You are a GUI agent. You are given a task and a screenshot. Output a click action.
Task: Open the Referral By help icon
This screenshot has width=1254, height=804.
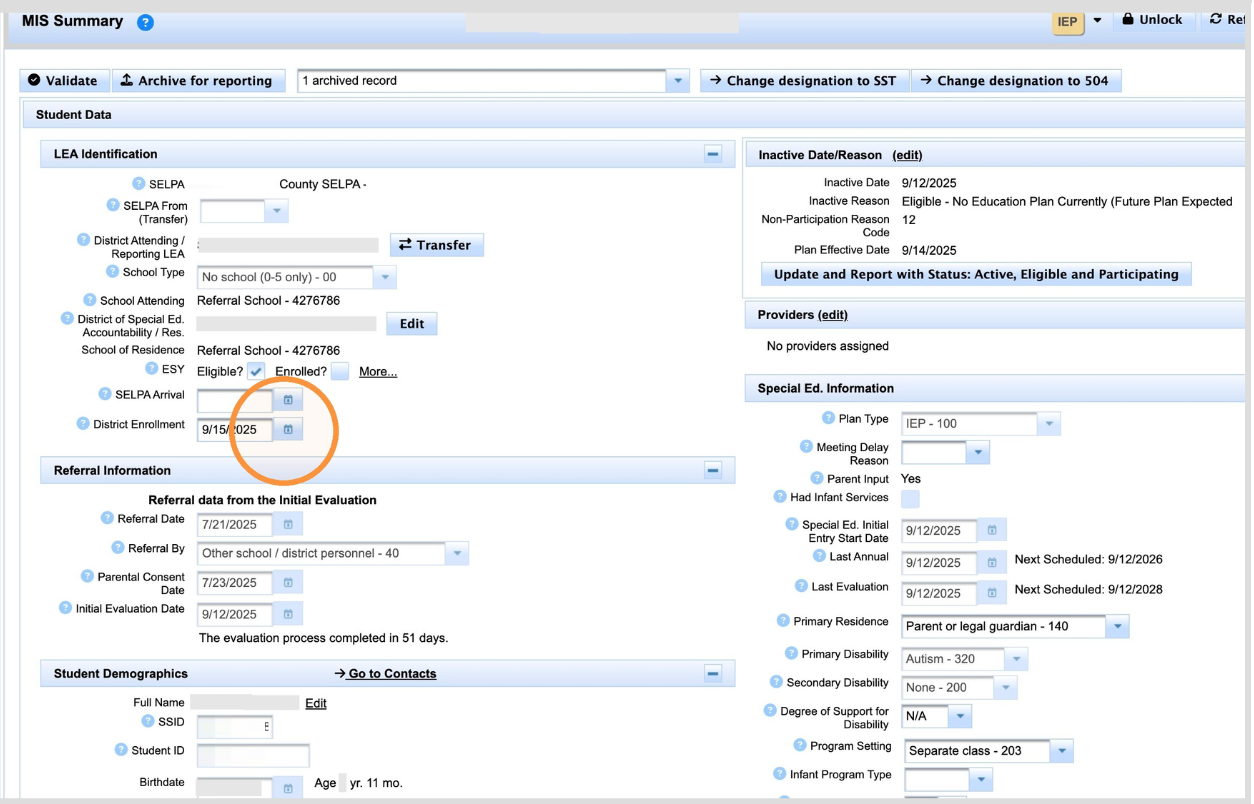point(118,548)
